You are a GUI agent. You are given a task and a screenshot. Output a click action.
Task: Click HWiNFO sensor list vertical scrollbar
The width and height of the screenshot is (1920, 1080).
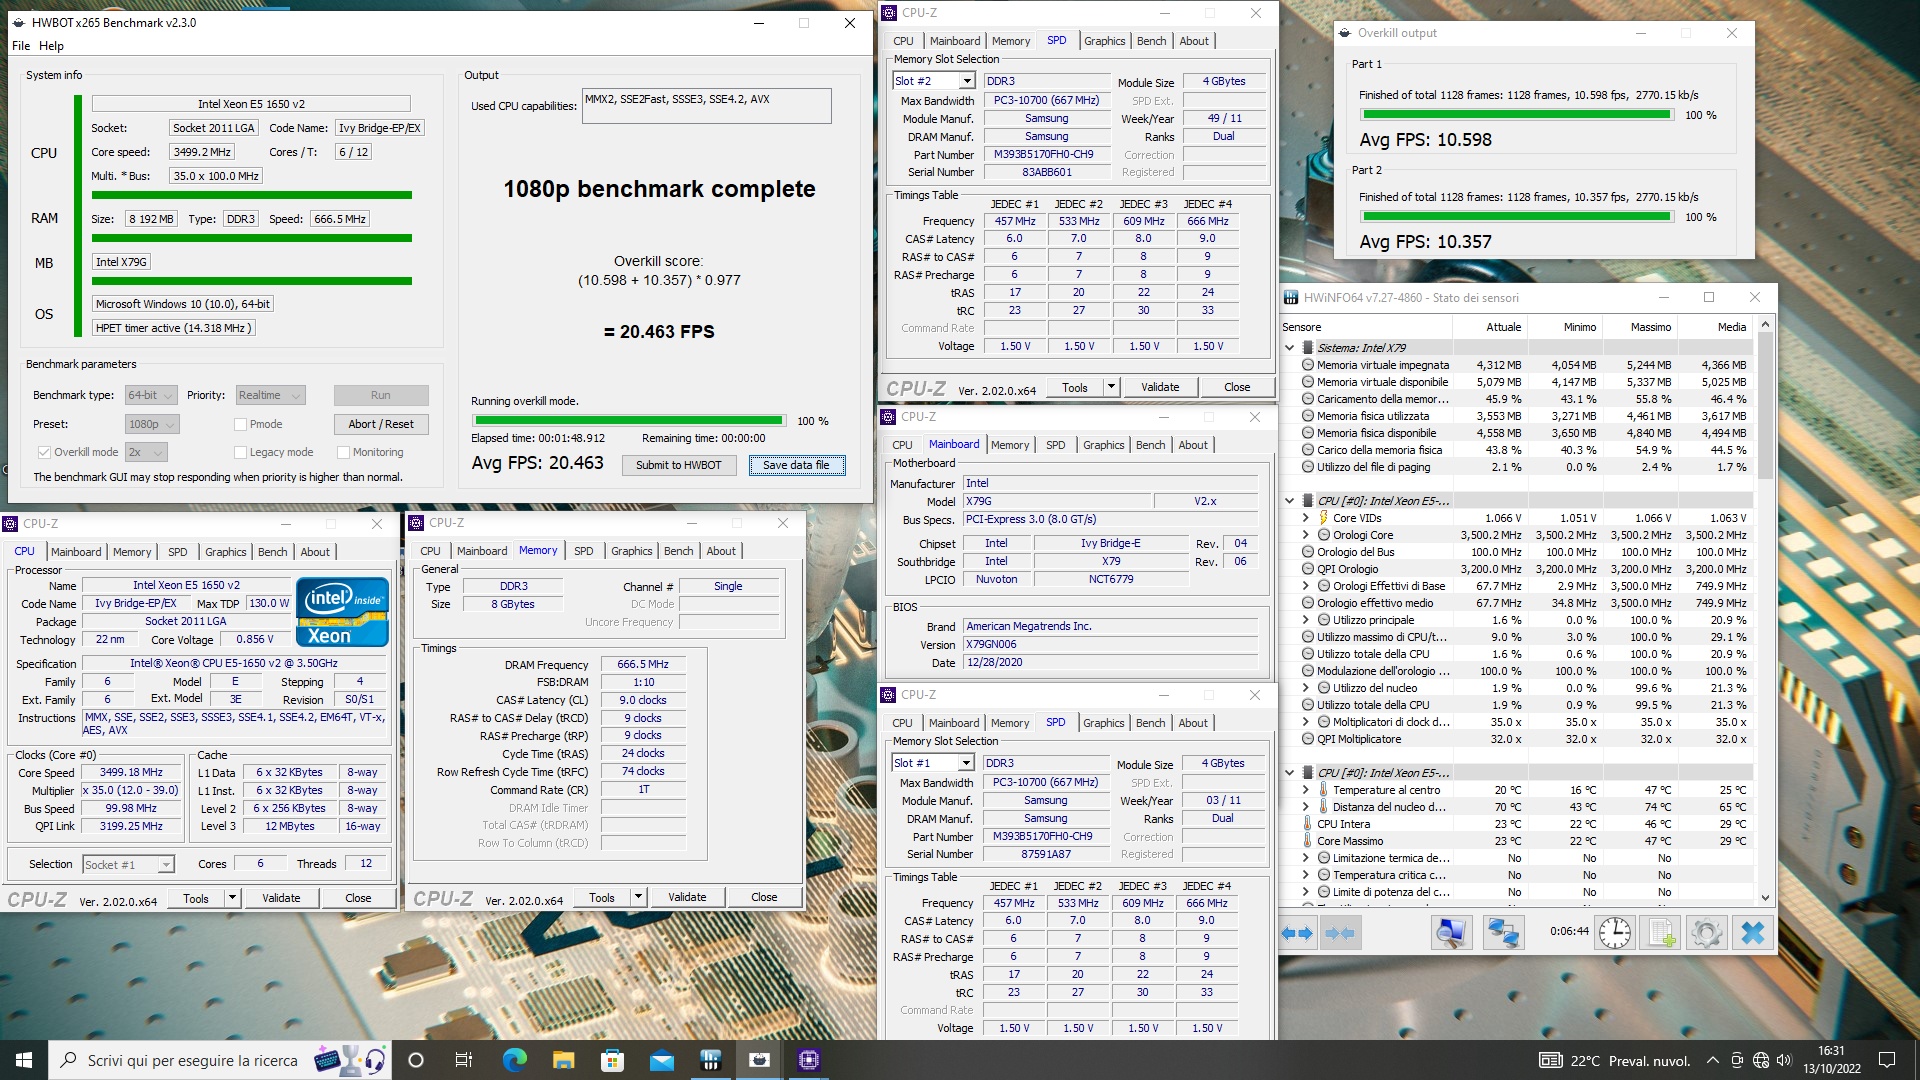[1765, 610]
